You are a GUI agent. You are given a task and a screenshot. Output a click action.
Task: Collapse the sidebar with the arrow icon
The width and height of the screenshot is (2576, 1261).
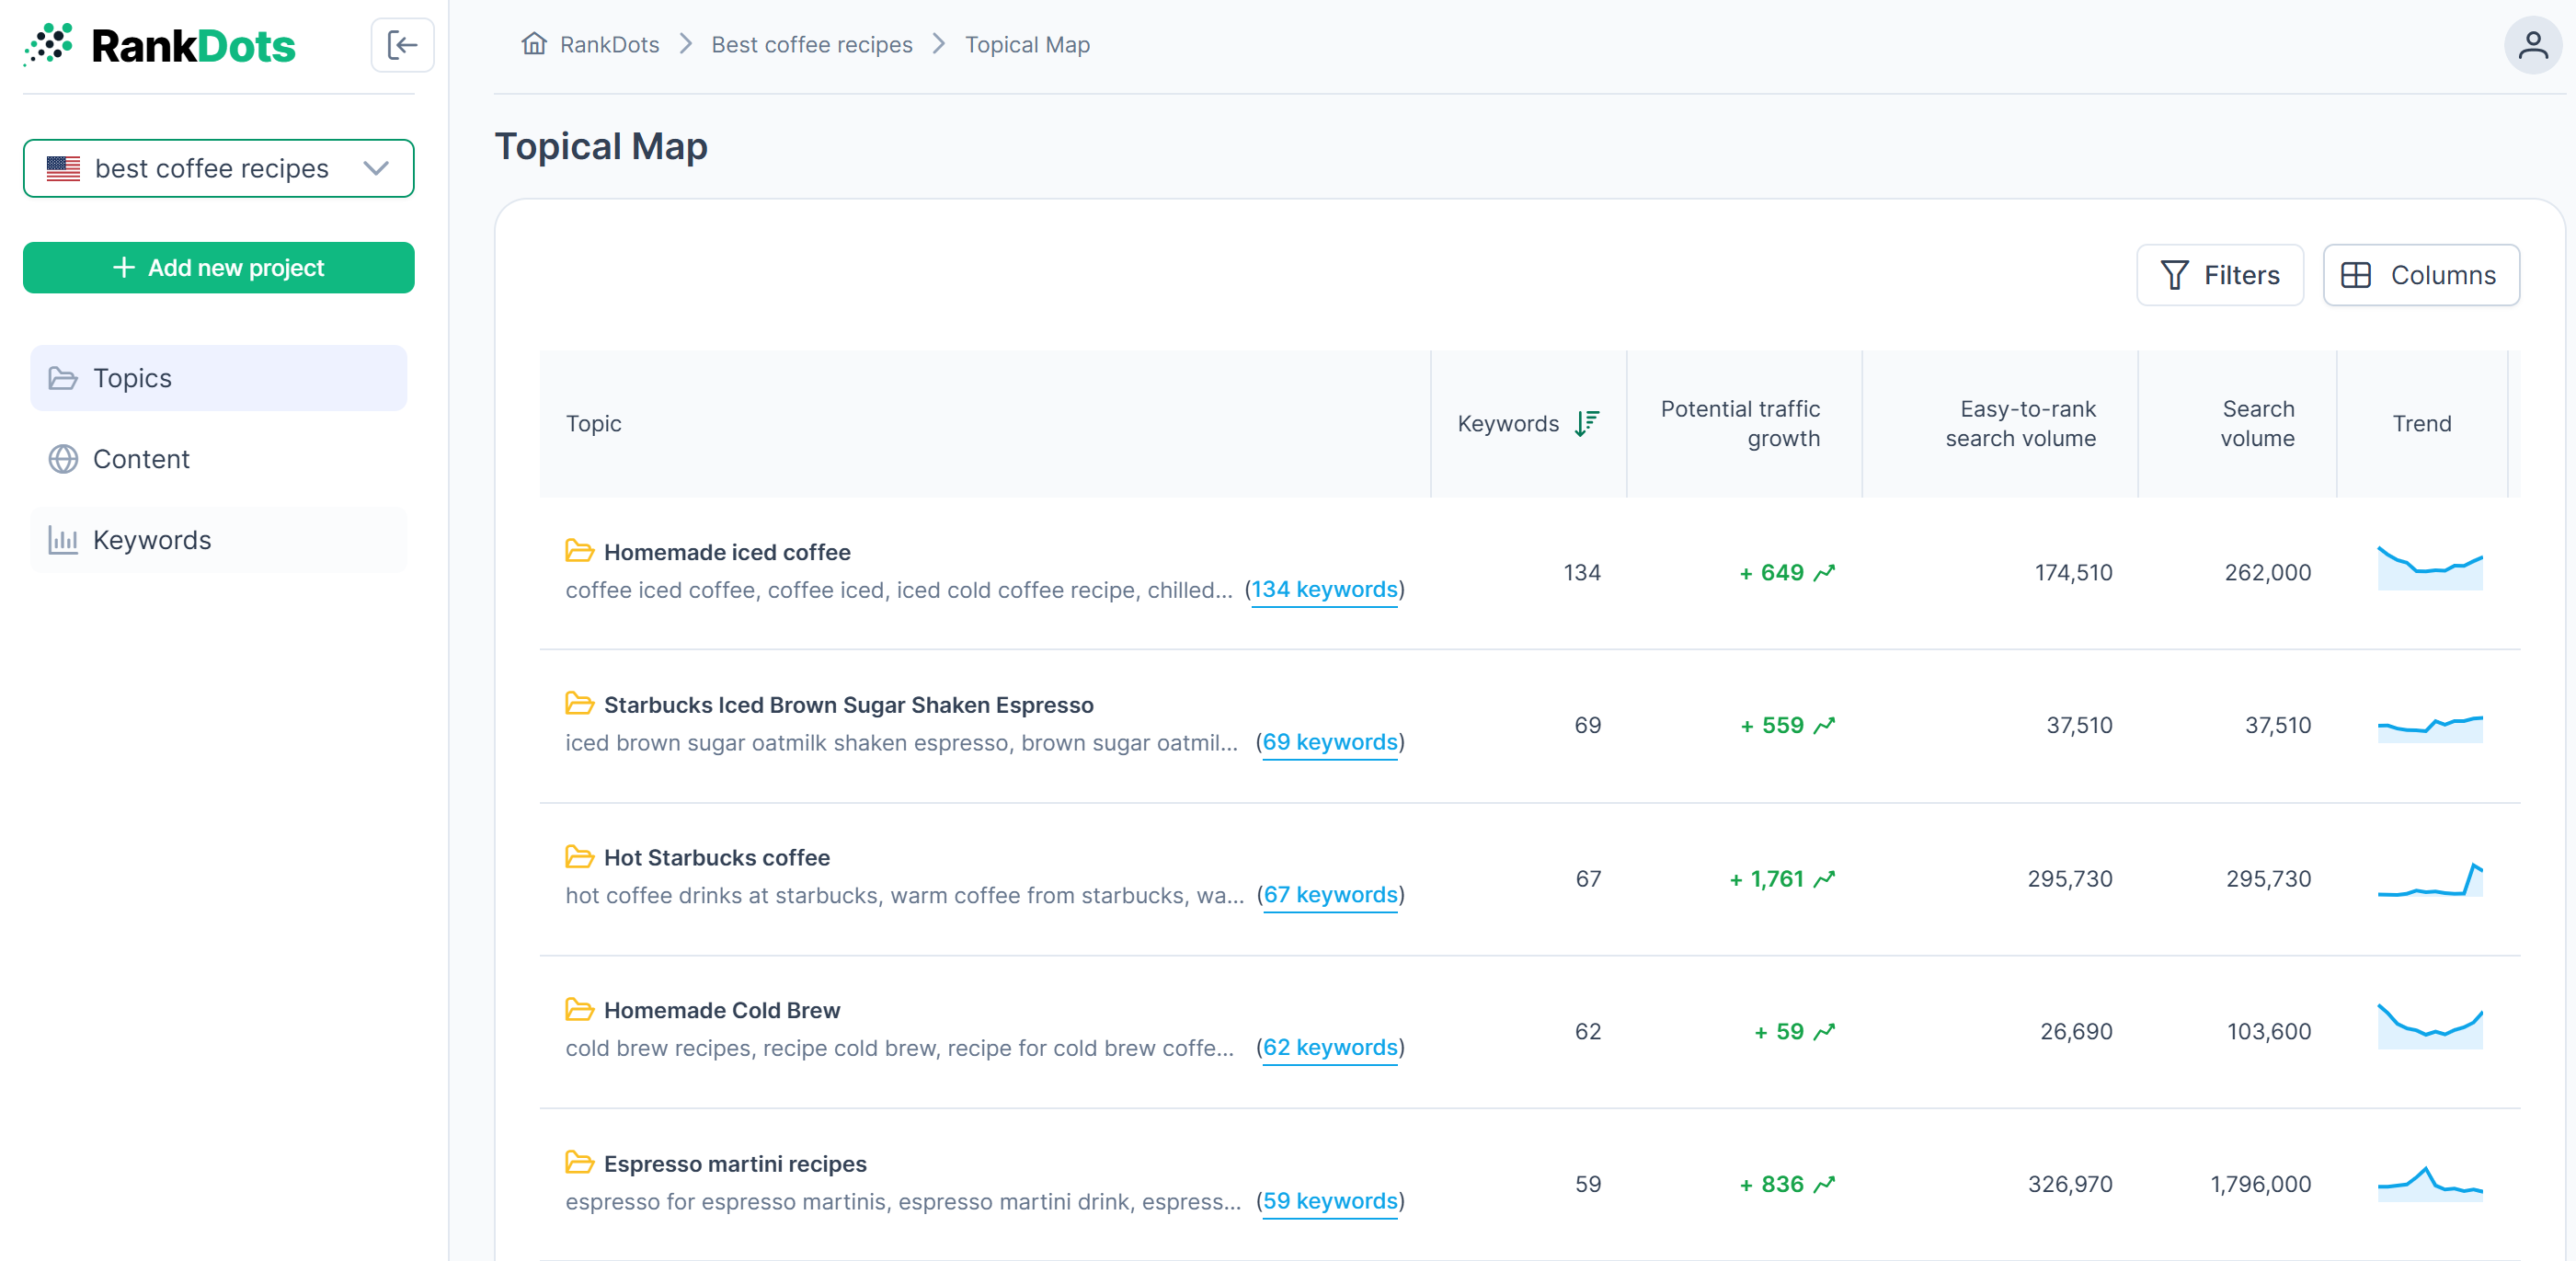[x=402, y=45]
